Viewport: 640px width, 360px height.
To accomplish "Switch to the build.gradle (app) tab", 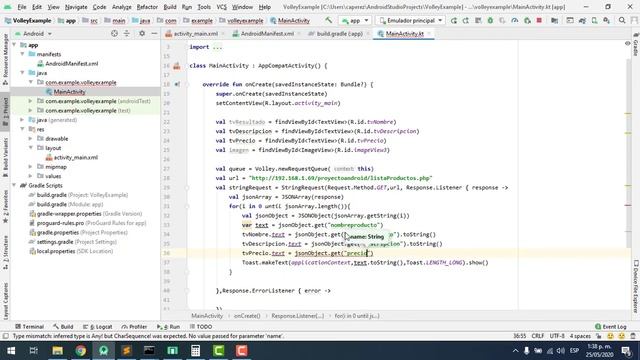I will 339,33.
